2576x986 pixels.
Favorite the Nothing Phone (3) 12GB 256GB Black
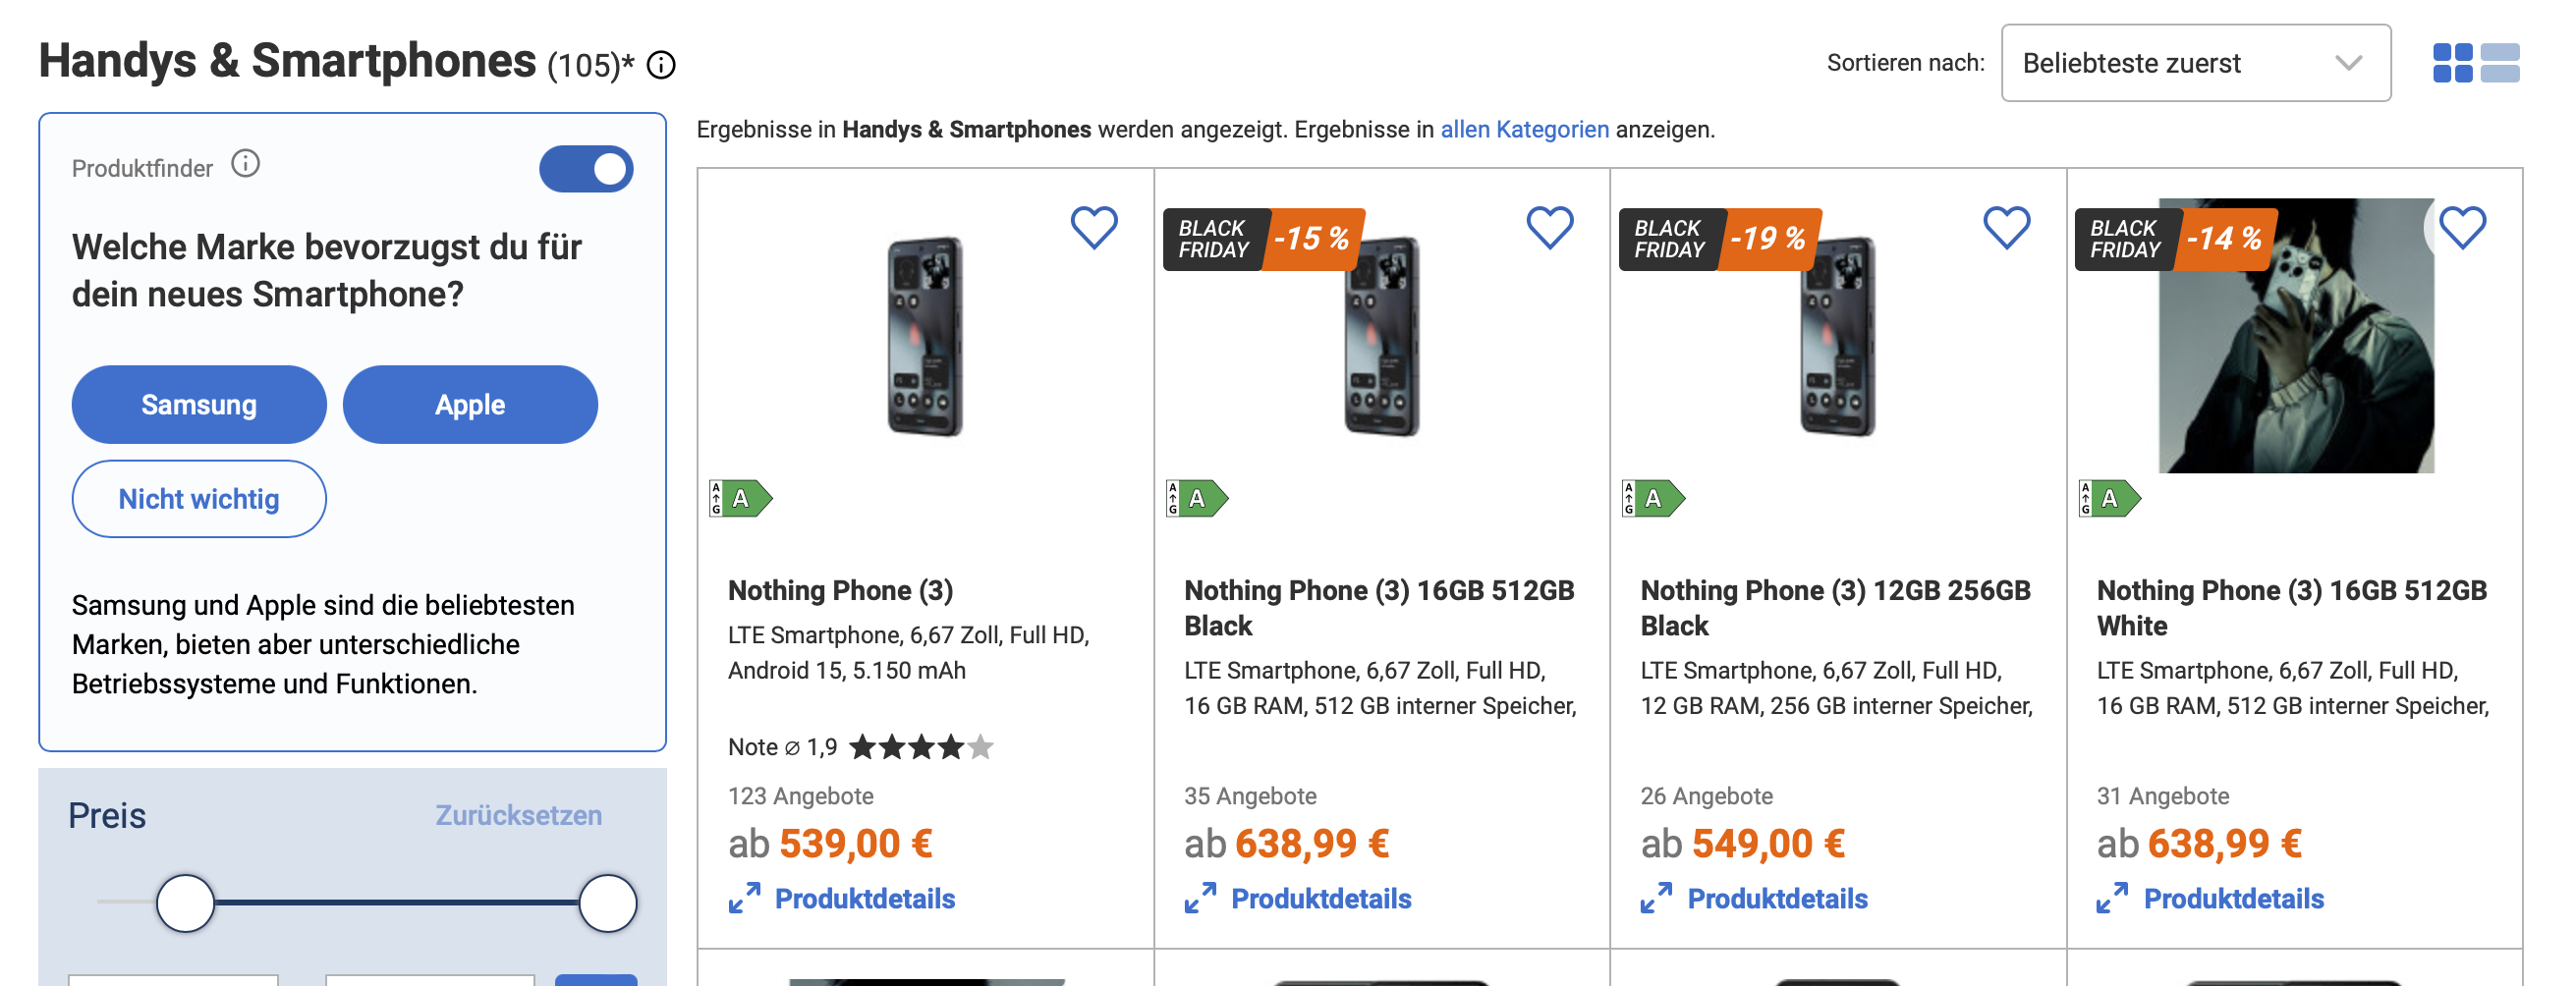(x=2005, y=228)
